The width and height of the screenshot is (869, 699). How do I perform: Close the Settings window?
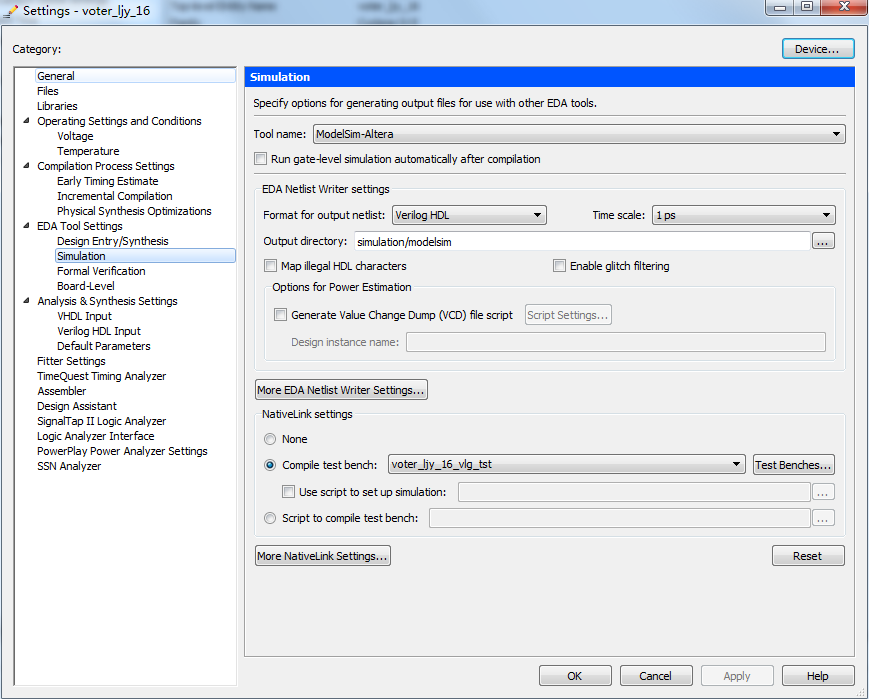pyautogui.click(x=844, y=7)
